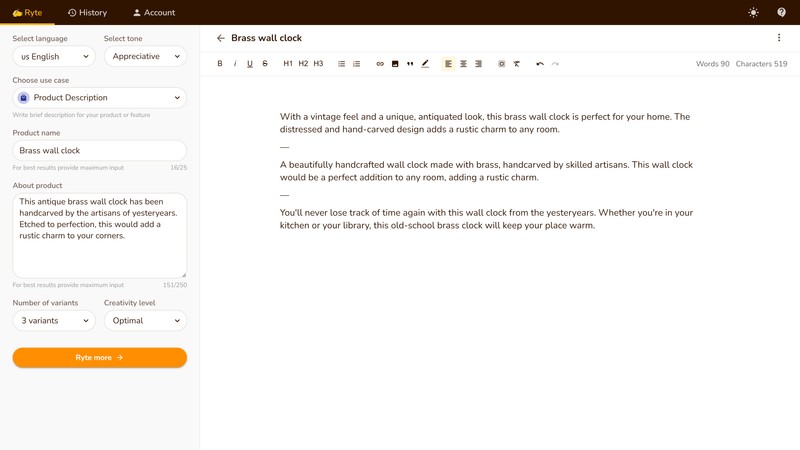Insert a link using the link icon
800x450 pixels.
(x=380, y=64)
